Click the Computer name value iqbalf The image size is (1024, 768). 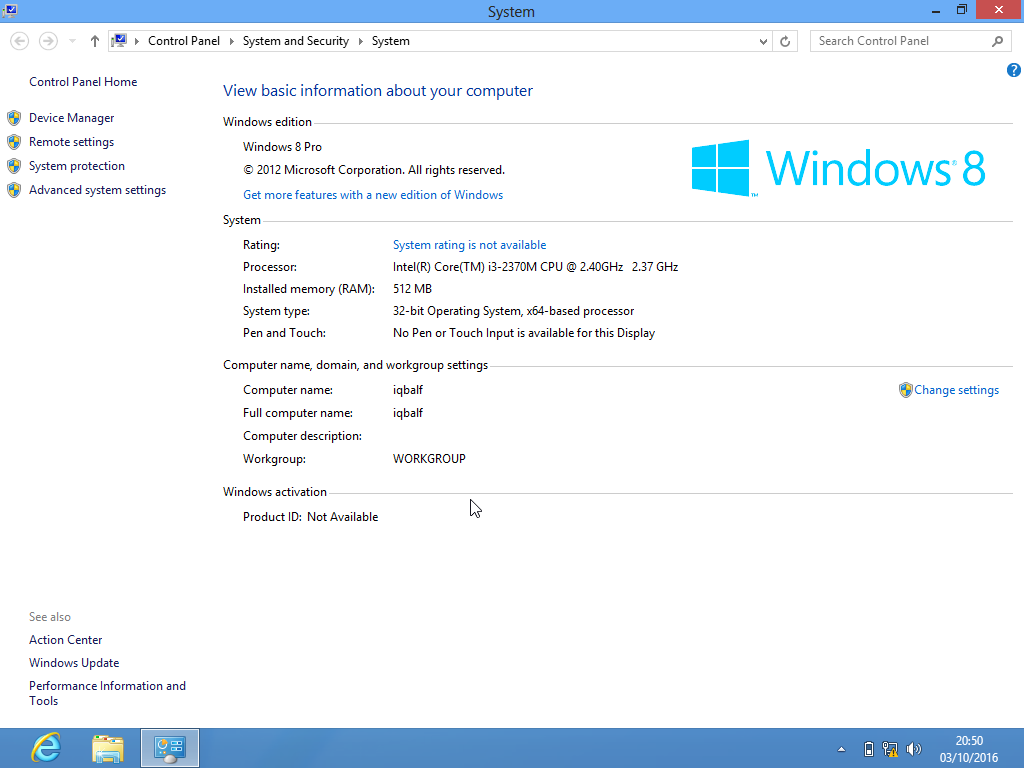tap(408, 390)
